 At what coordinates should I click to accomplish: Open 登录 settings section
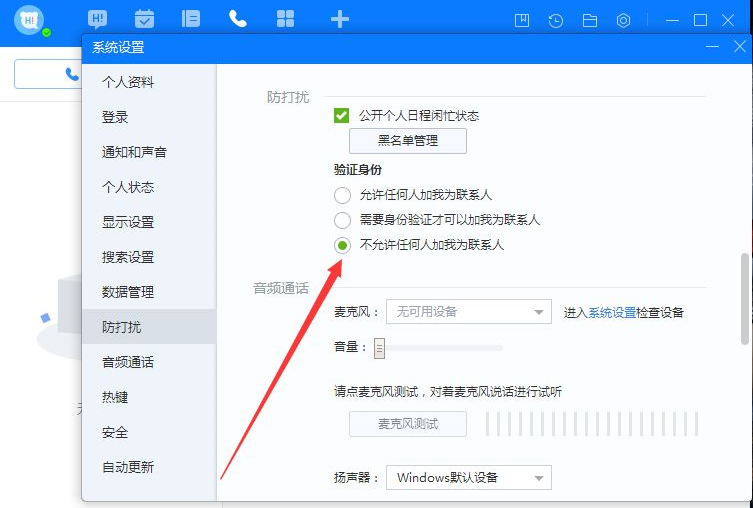[x=149, y=117]
